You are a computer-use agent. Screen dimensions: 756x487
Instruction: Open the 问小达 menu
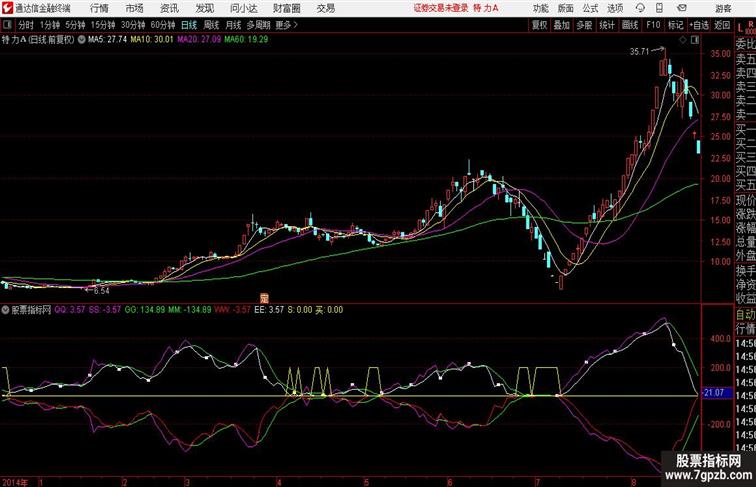point(243,8)
